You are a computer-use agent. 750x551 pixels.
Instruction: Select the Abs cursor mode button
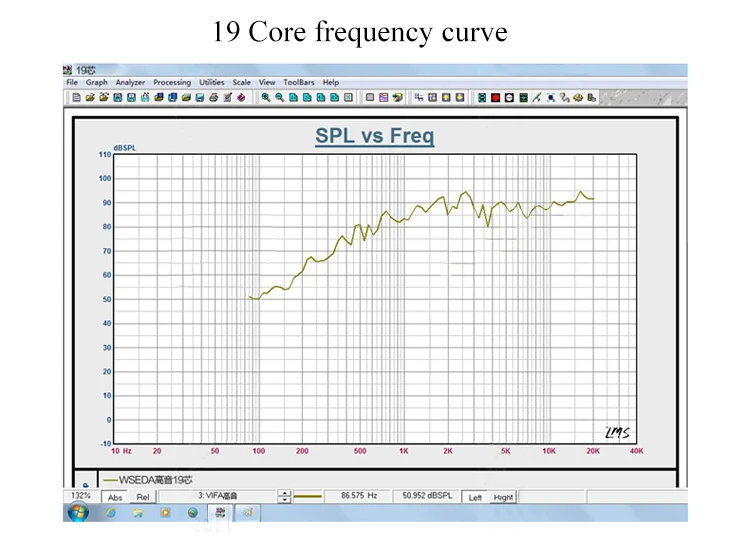coord(115,497)
